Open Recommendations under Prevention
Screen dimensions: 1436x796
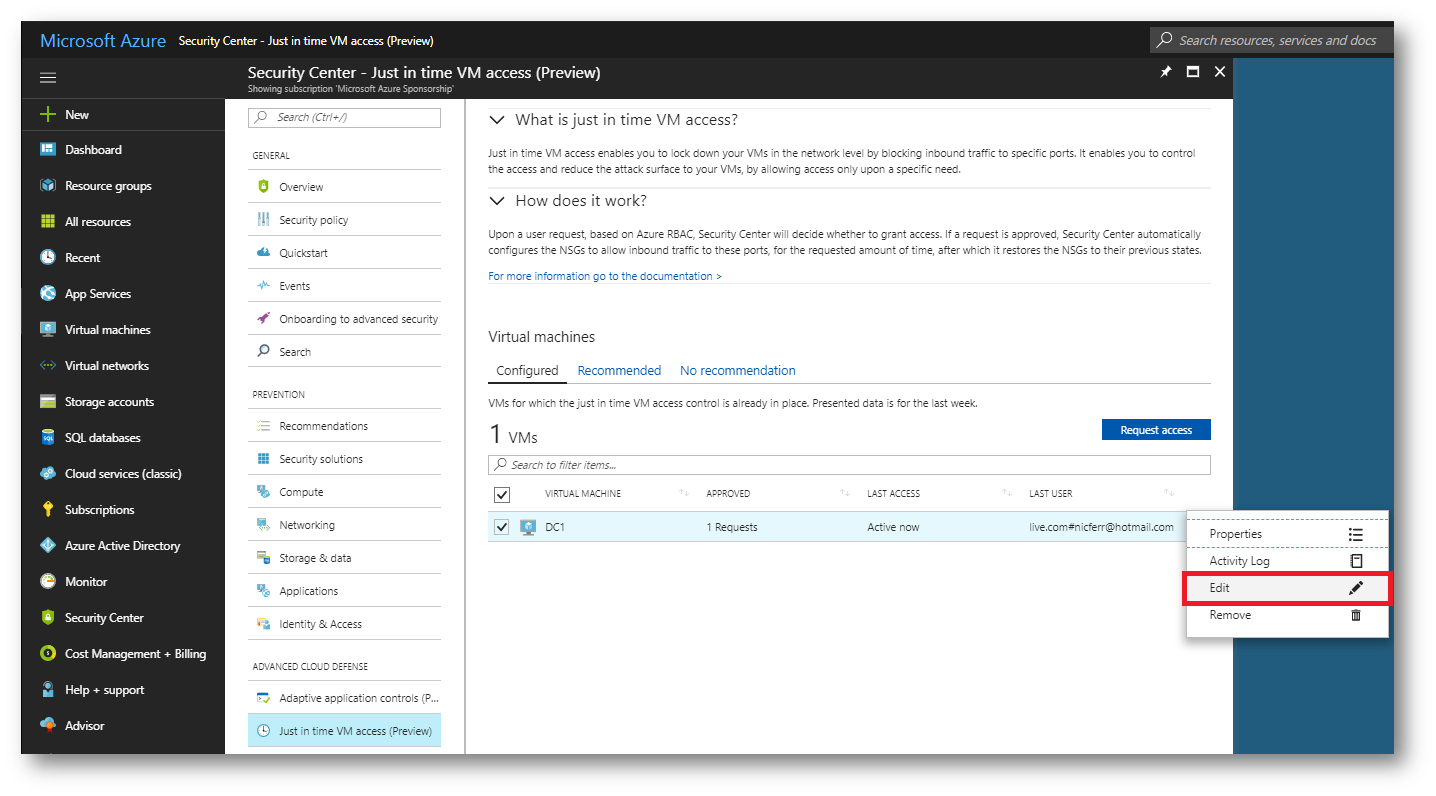pos(344,426)
